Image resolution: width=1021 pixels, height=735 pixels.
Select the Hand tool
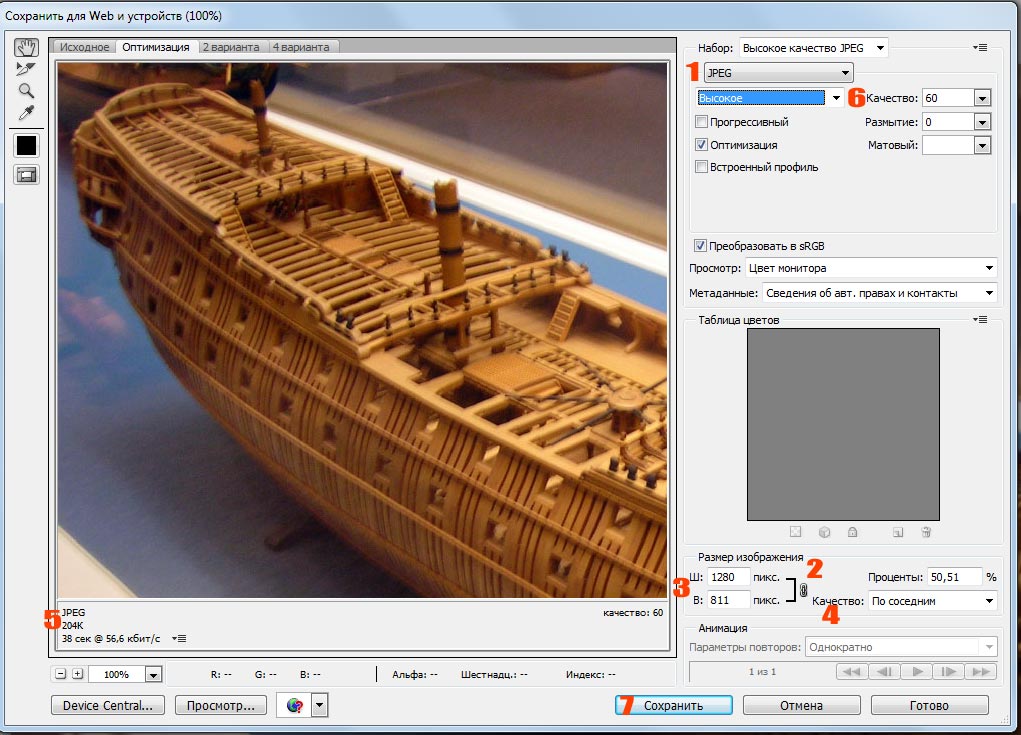(x=26, y=47)
